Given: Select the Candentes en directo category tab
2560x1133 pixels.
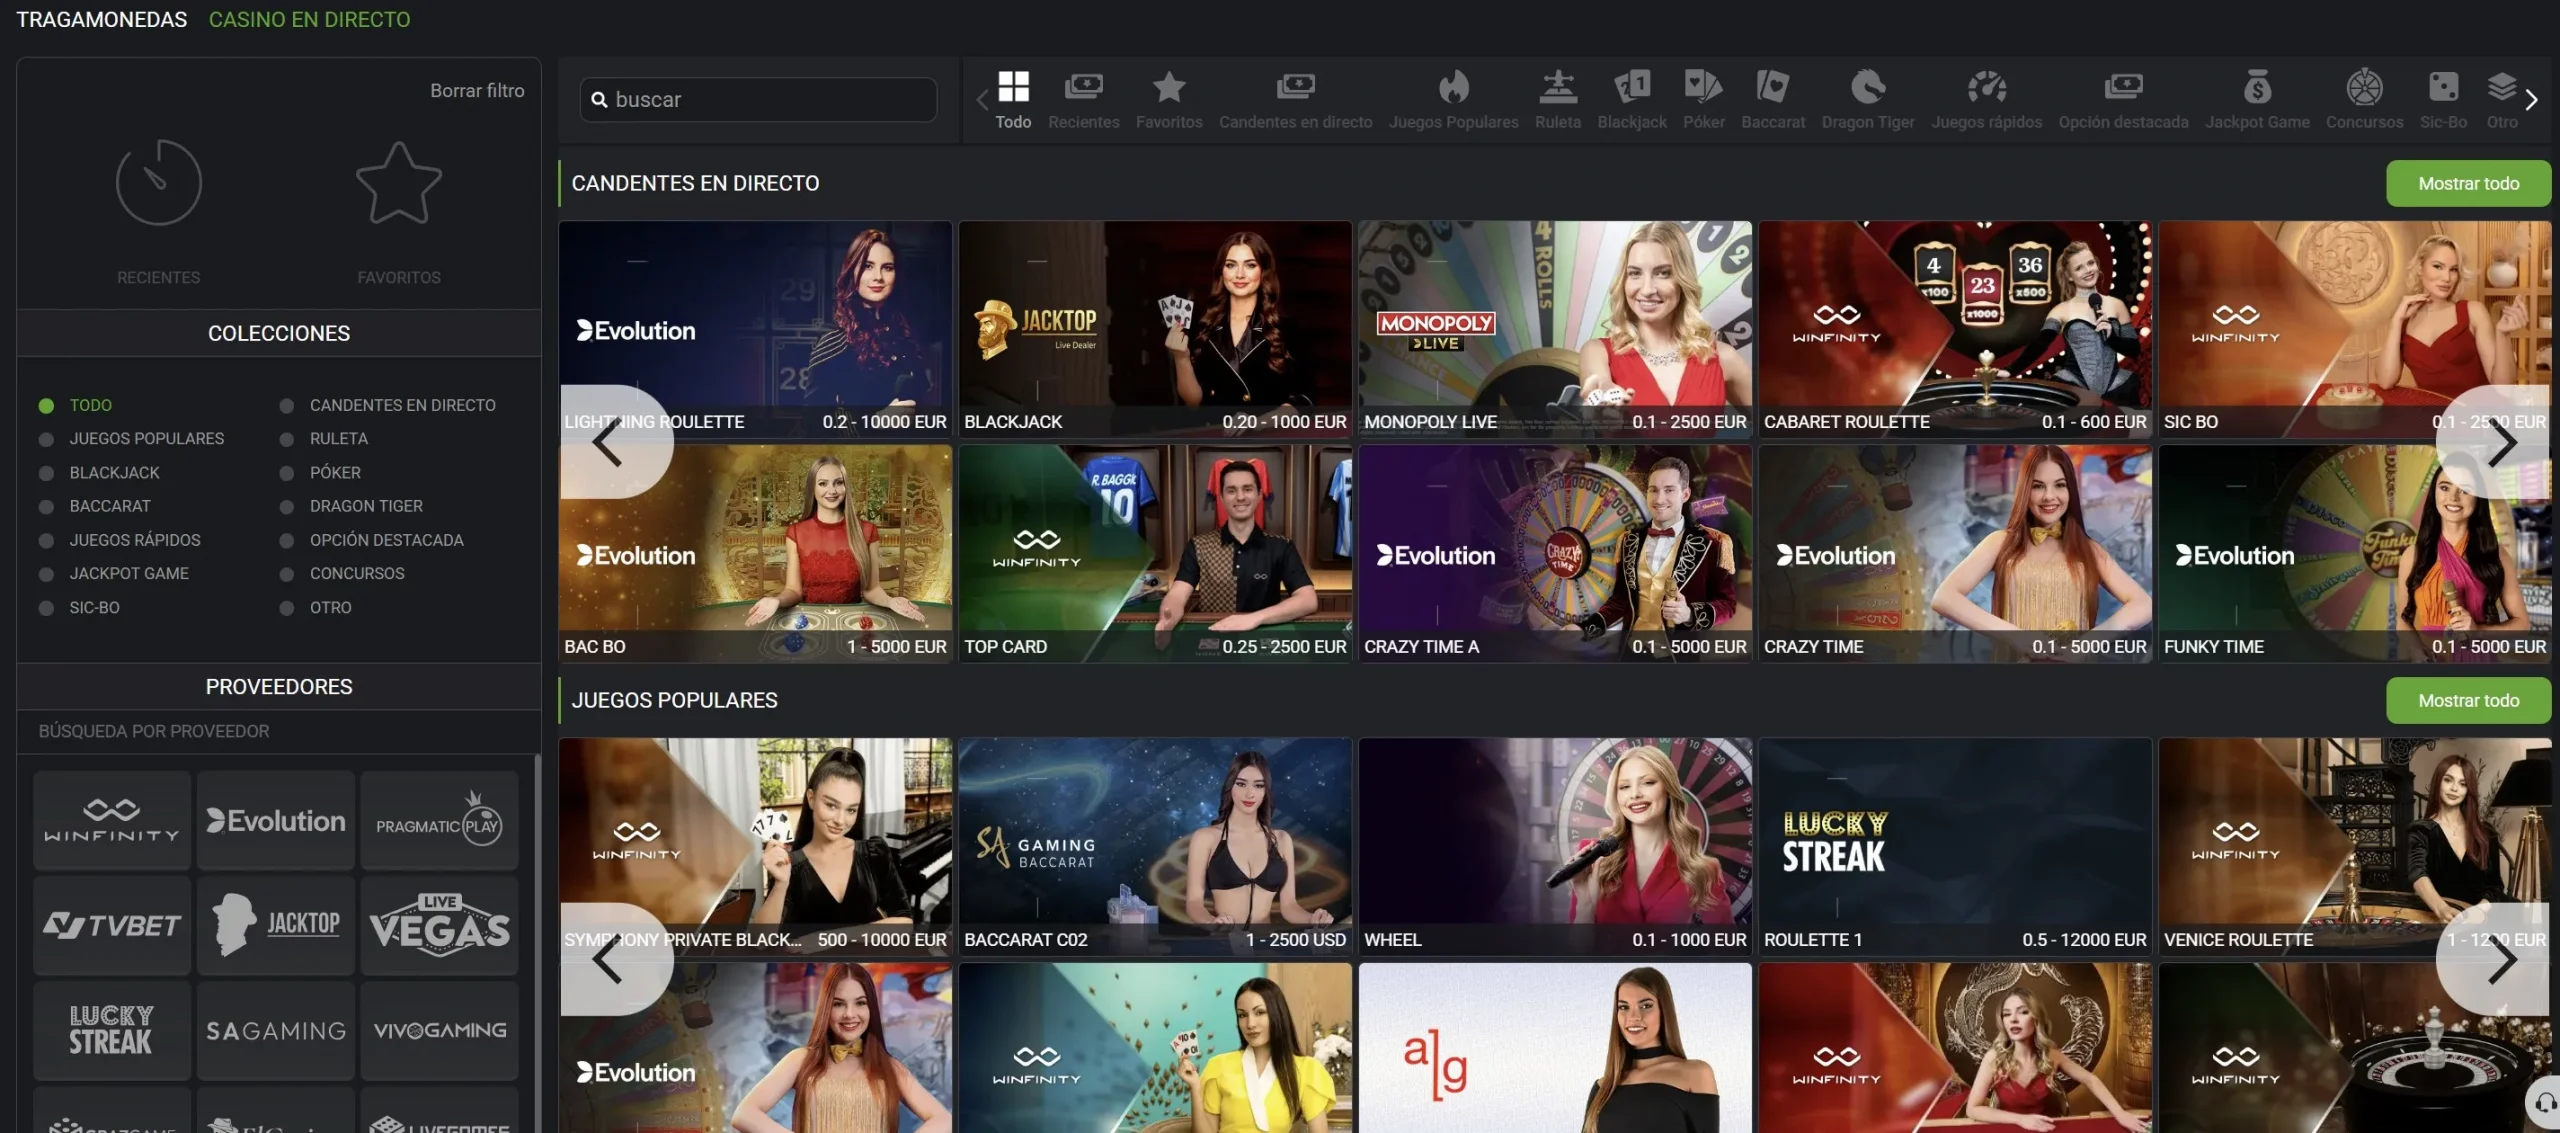Looking at the screenshot, I should point(1295,100).
